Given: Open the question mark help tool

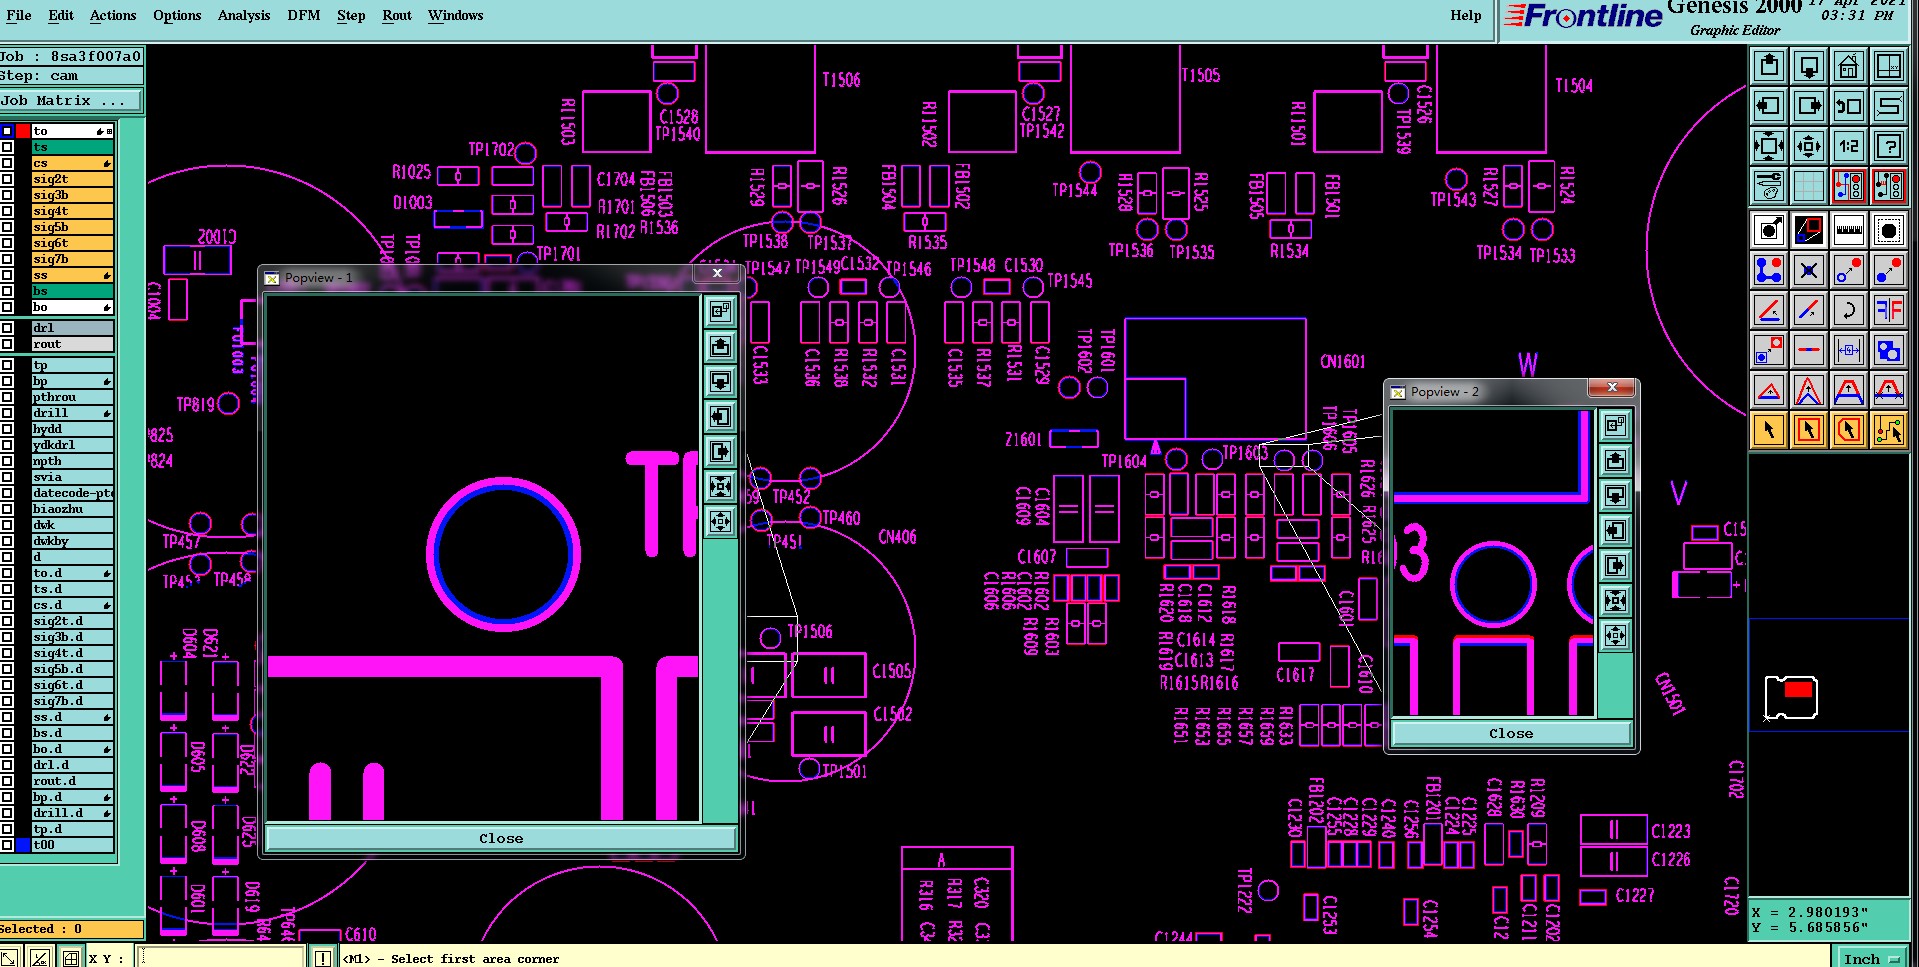Looking at the screenshot, I should pyautogui.click(x=1888, y=146).
